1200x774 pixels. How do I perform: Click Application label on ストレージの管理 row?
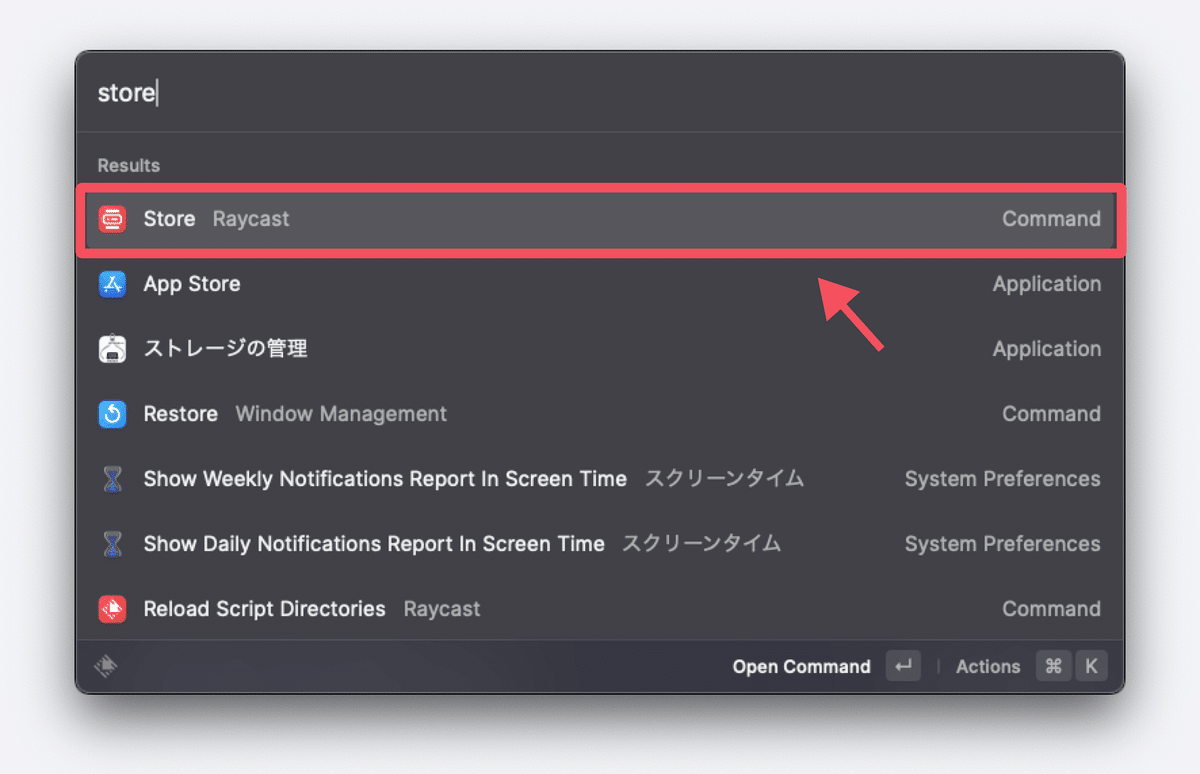click(x=1046, y=349)
